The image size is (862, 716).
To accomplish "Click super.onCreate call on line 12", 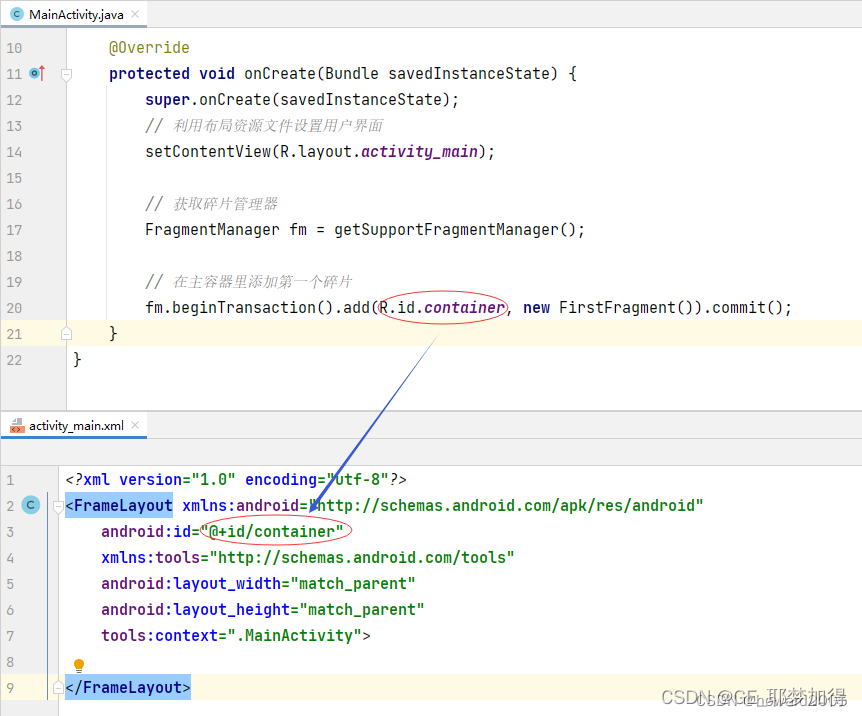I will (x=301, y=100).
